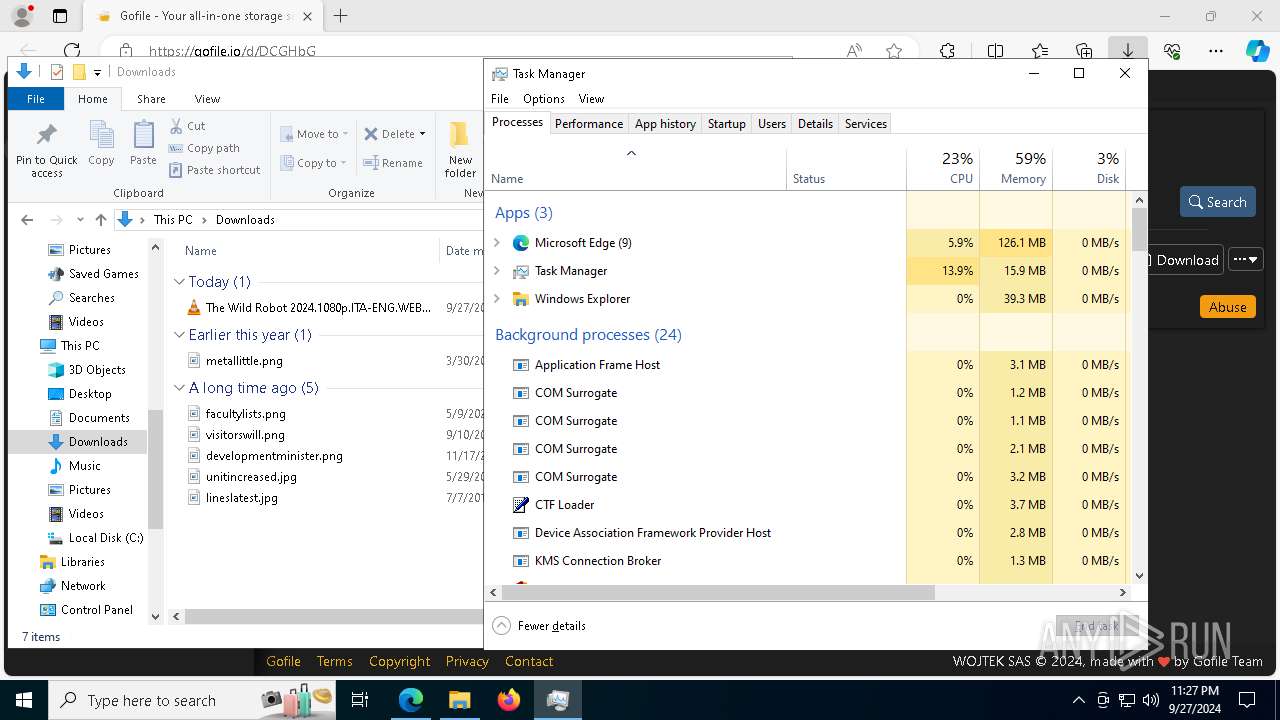Switch to the Performance tab
Screen dimensions: 1280x720
point(589,124)
